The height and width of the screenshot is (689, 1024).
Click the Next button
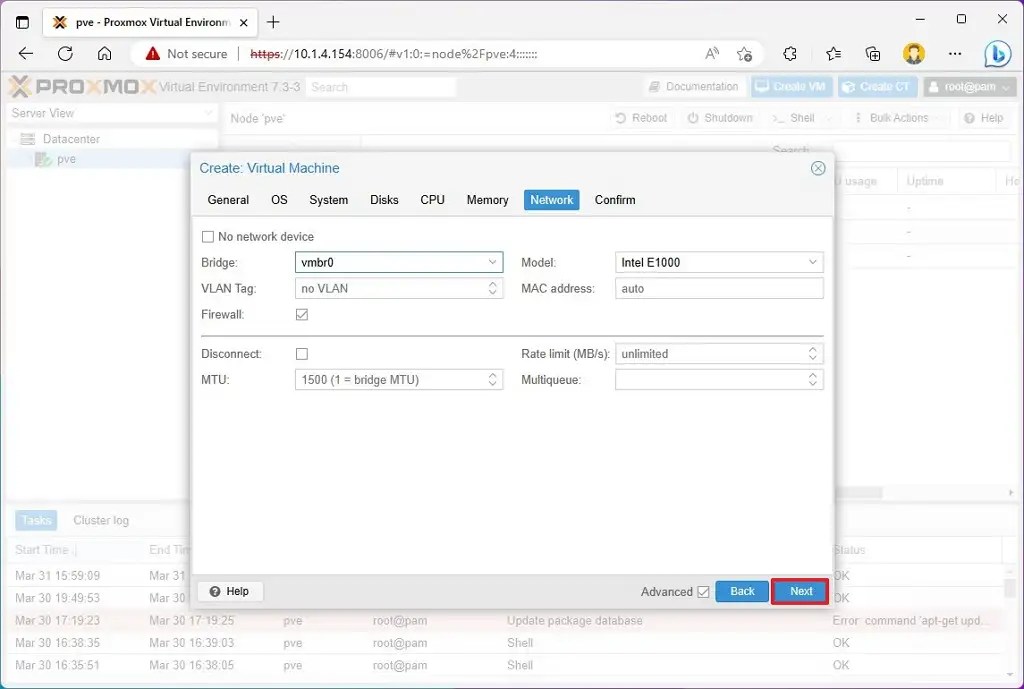[799, 591]
